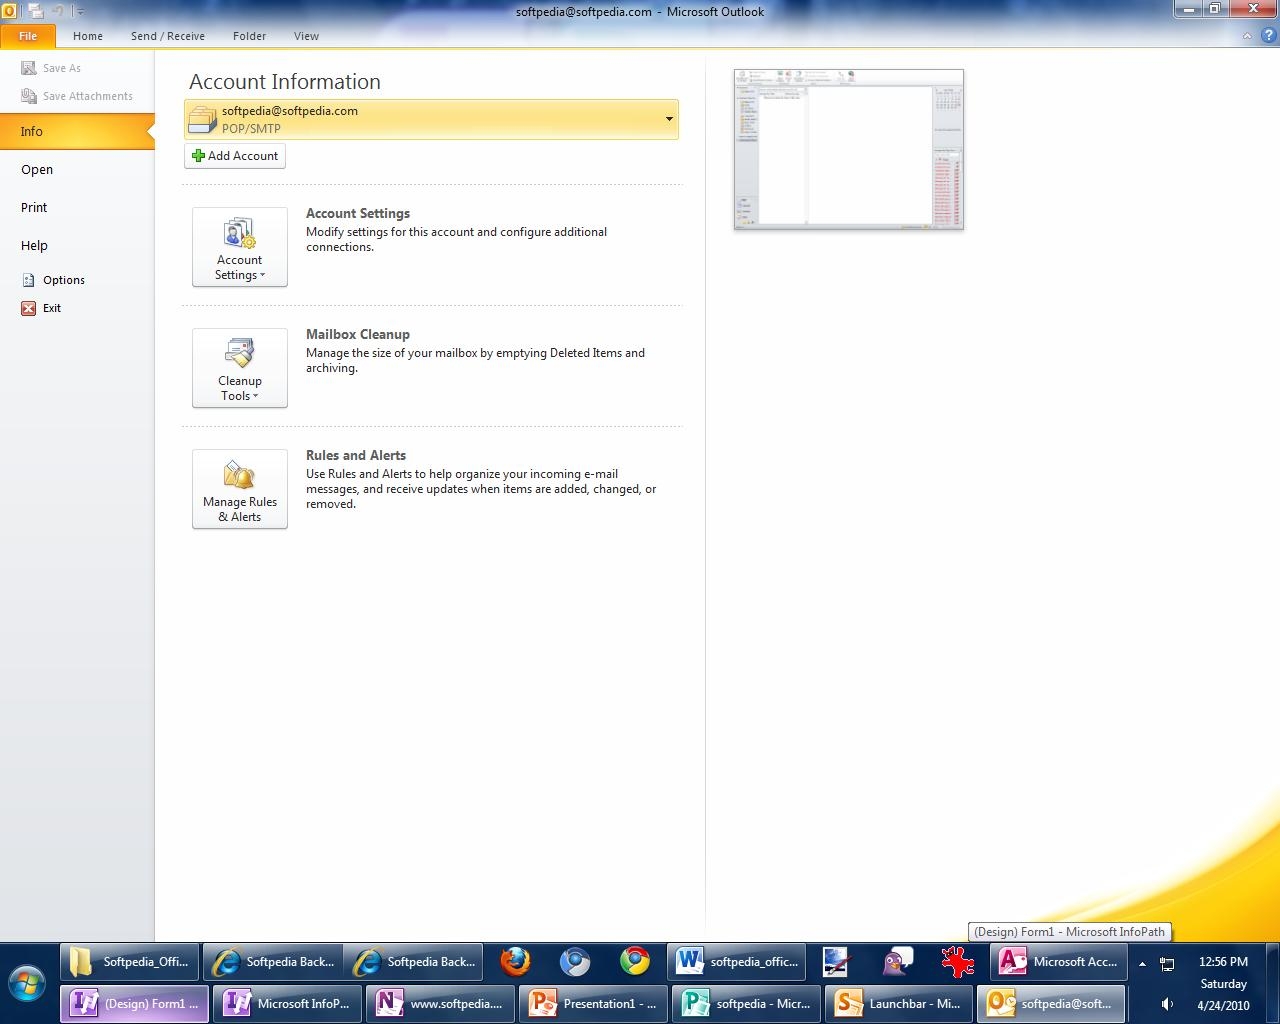
Task: Launch Google Chrome from taskbar
Action: point(635,962)
